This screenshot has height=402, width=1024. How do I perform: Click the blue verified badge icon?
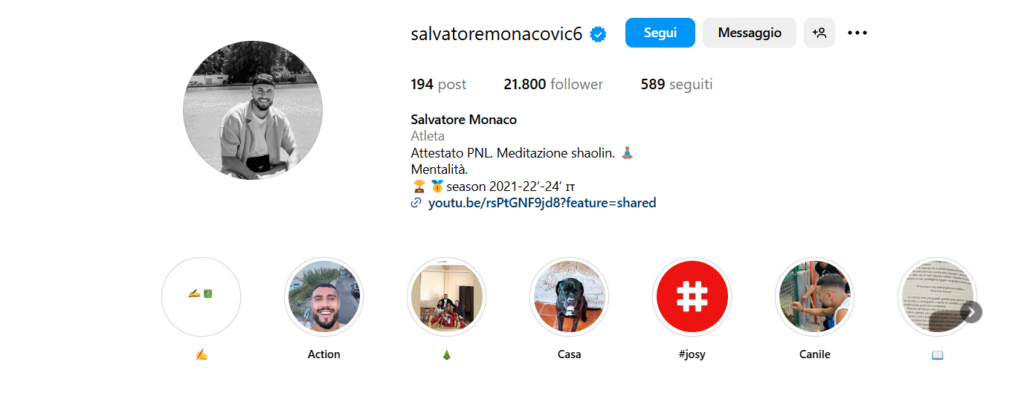pyautogui.click(x=598, y=35)
